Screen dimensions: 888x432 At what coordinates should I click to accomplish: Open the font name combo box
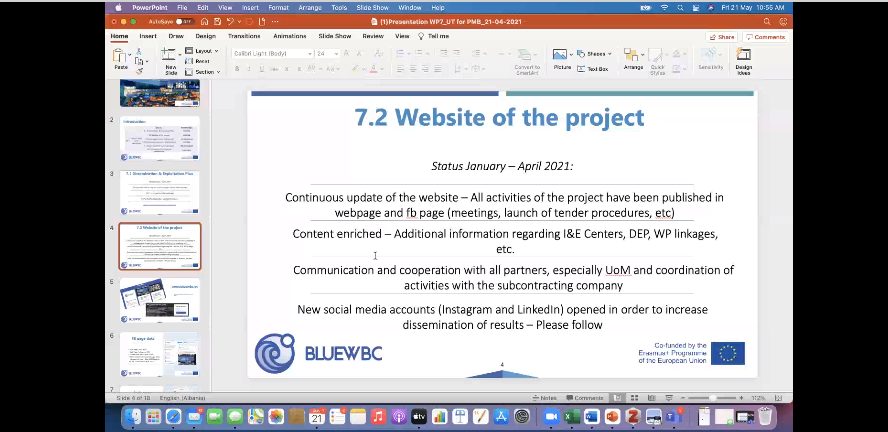pyautogui.click(x=270, y=53)
